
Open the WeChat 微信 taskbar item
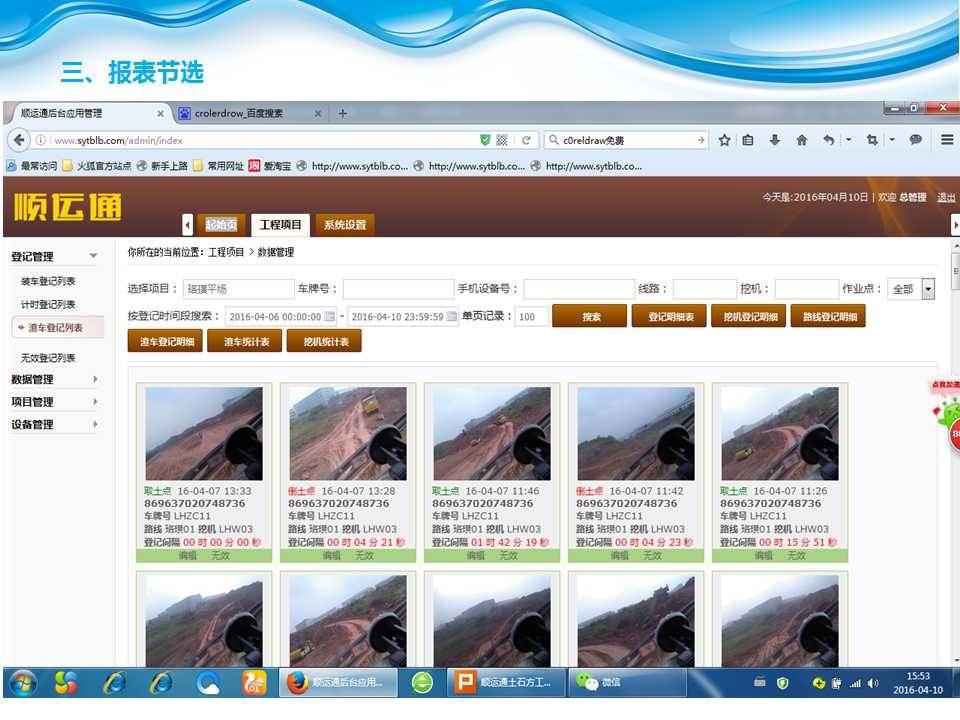tap(628, 683)
